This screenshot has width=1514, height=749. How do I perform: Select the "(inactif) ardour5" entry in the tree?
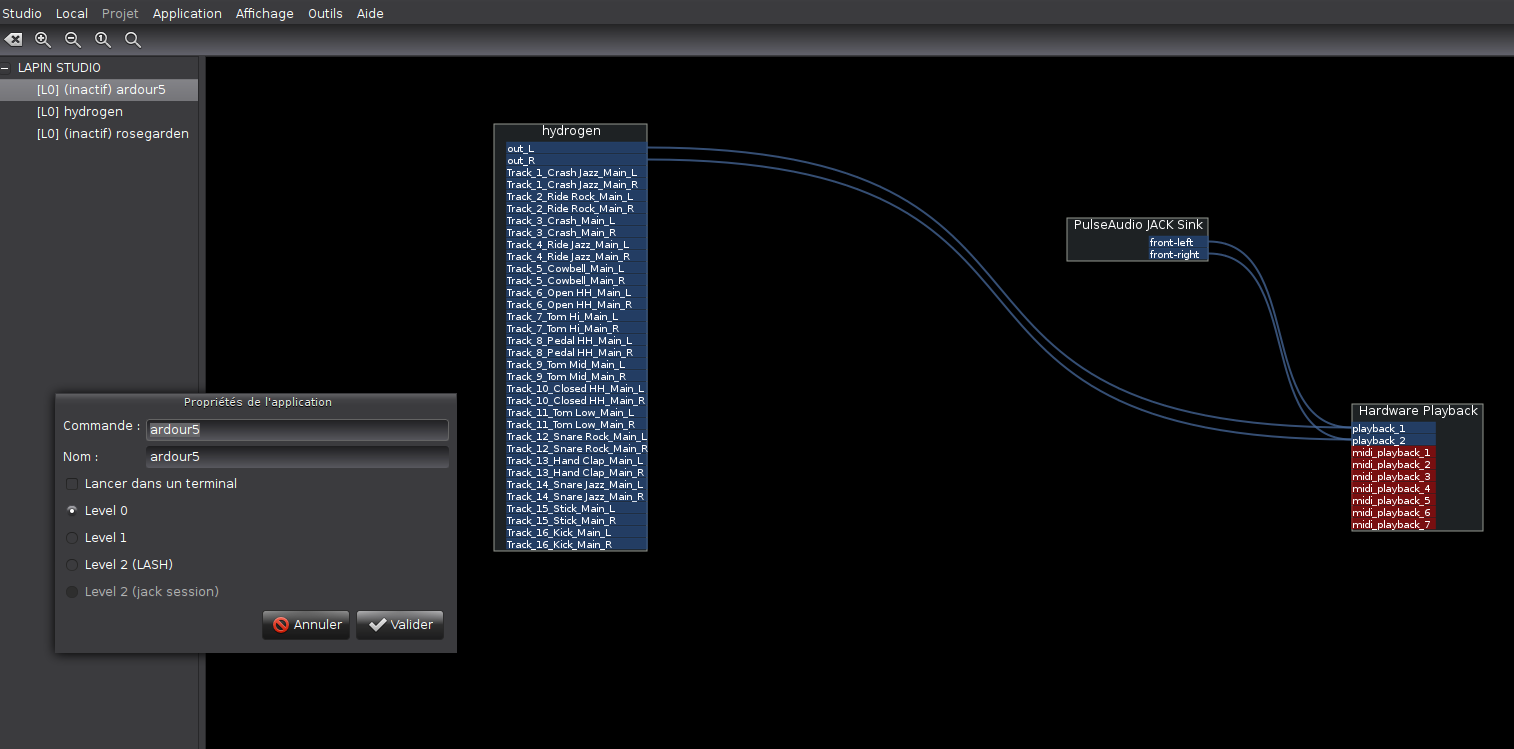click(x=101, y=90)
